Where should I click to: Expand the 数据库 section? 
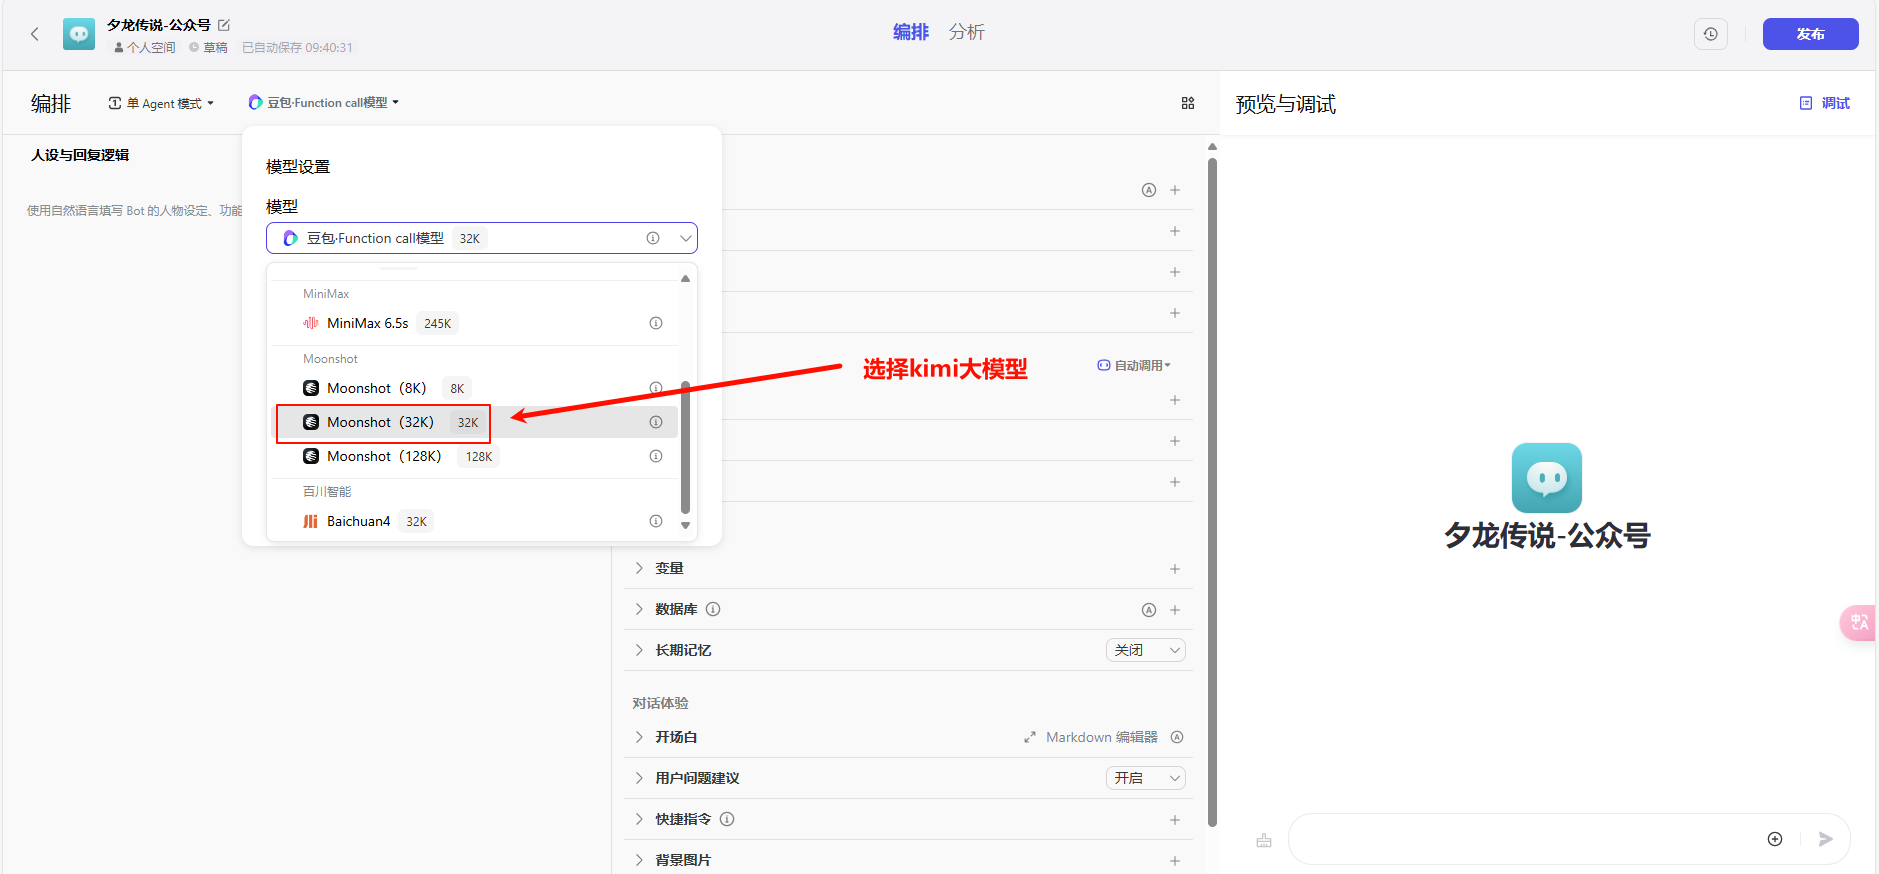[639, 609]
